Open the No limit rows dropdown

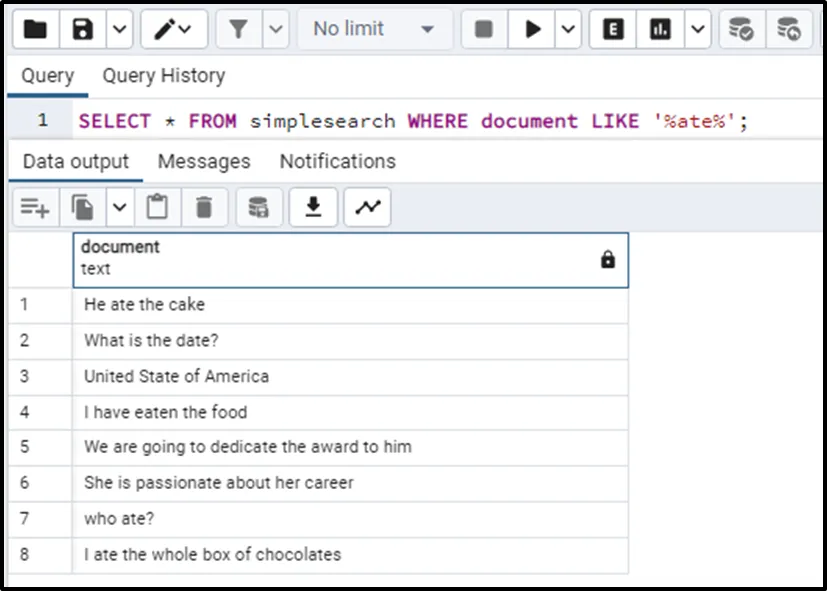(x=374, y=30)
